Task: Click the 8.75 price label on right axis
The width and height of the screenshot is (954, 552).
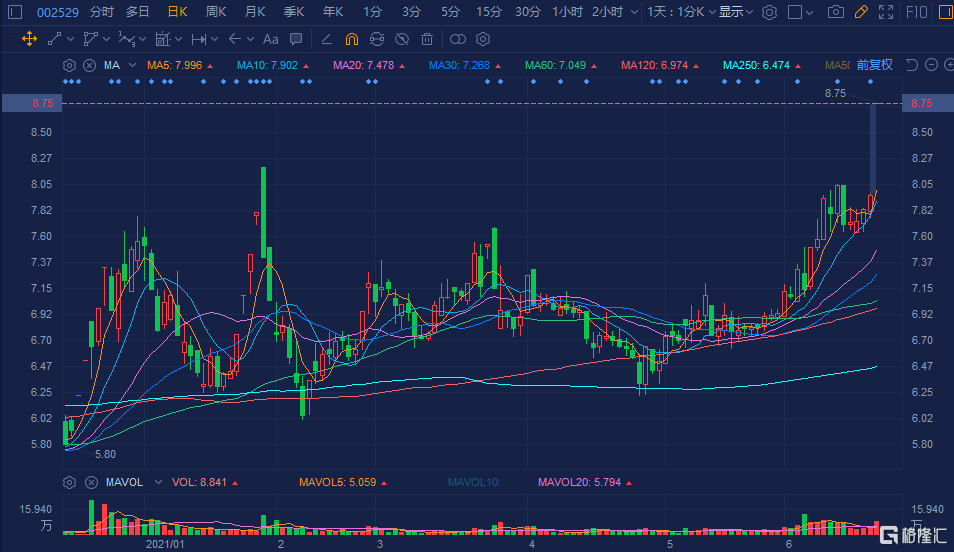Action: click(x=922, y=103)
